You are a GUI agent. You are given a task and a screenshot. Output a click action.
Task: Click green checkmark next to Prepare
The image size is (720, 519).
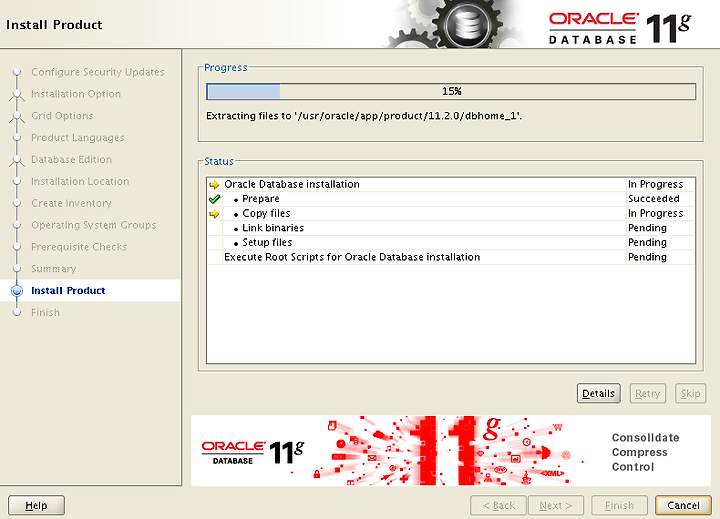tap(214, 199)
